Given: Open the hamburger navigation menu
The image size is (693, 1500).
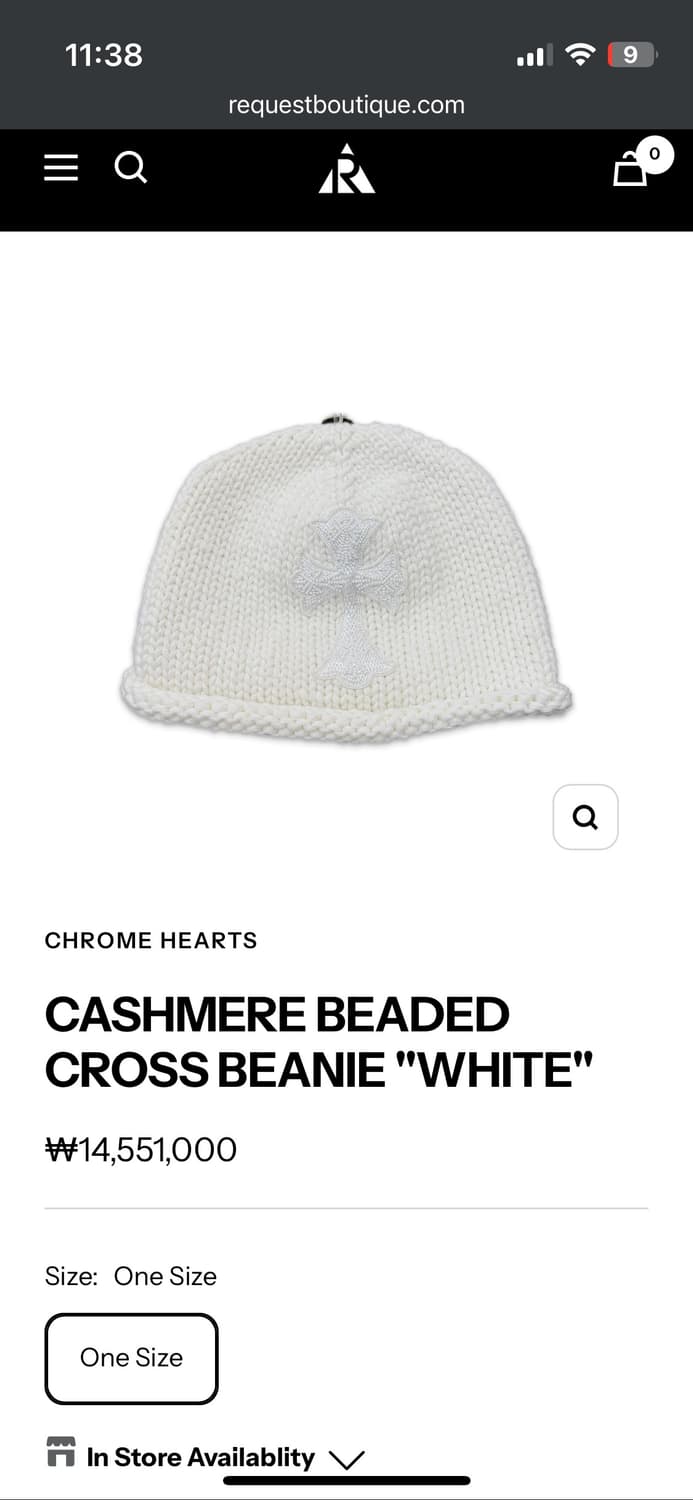Looking at the screenshot, I should click(61, 167).
